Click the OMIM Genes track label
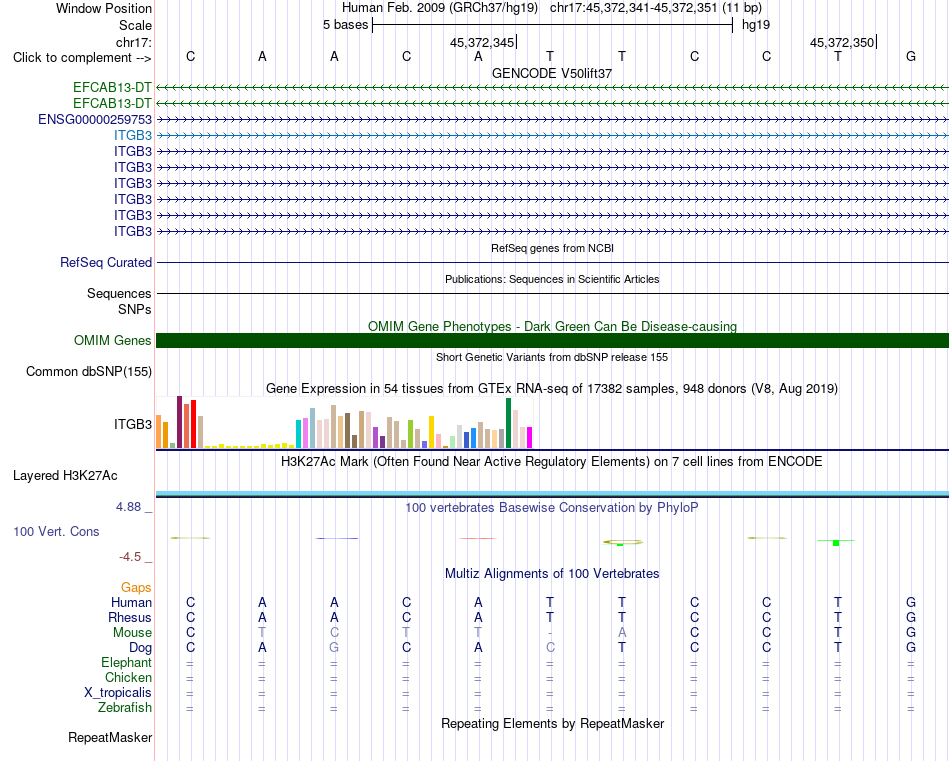 tap(113, 341)
